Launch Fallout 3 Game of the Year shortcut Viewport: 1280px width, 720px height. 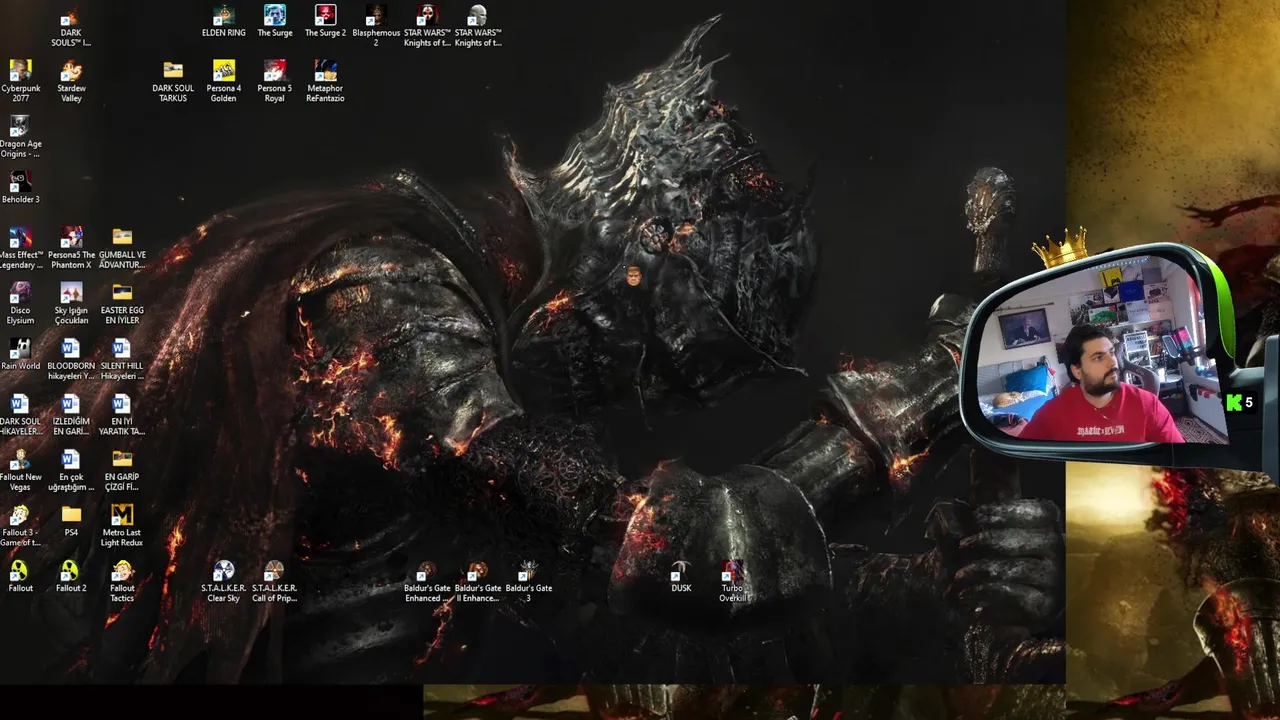coord(20,526)
